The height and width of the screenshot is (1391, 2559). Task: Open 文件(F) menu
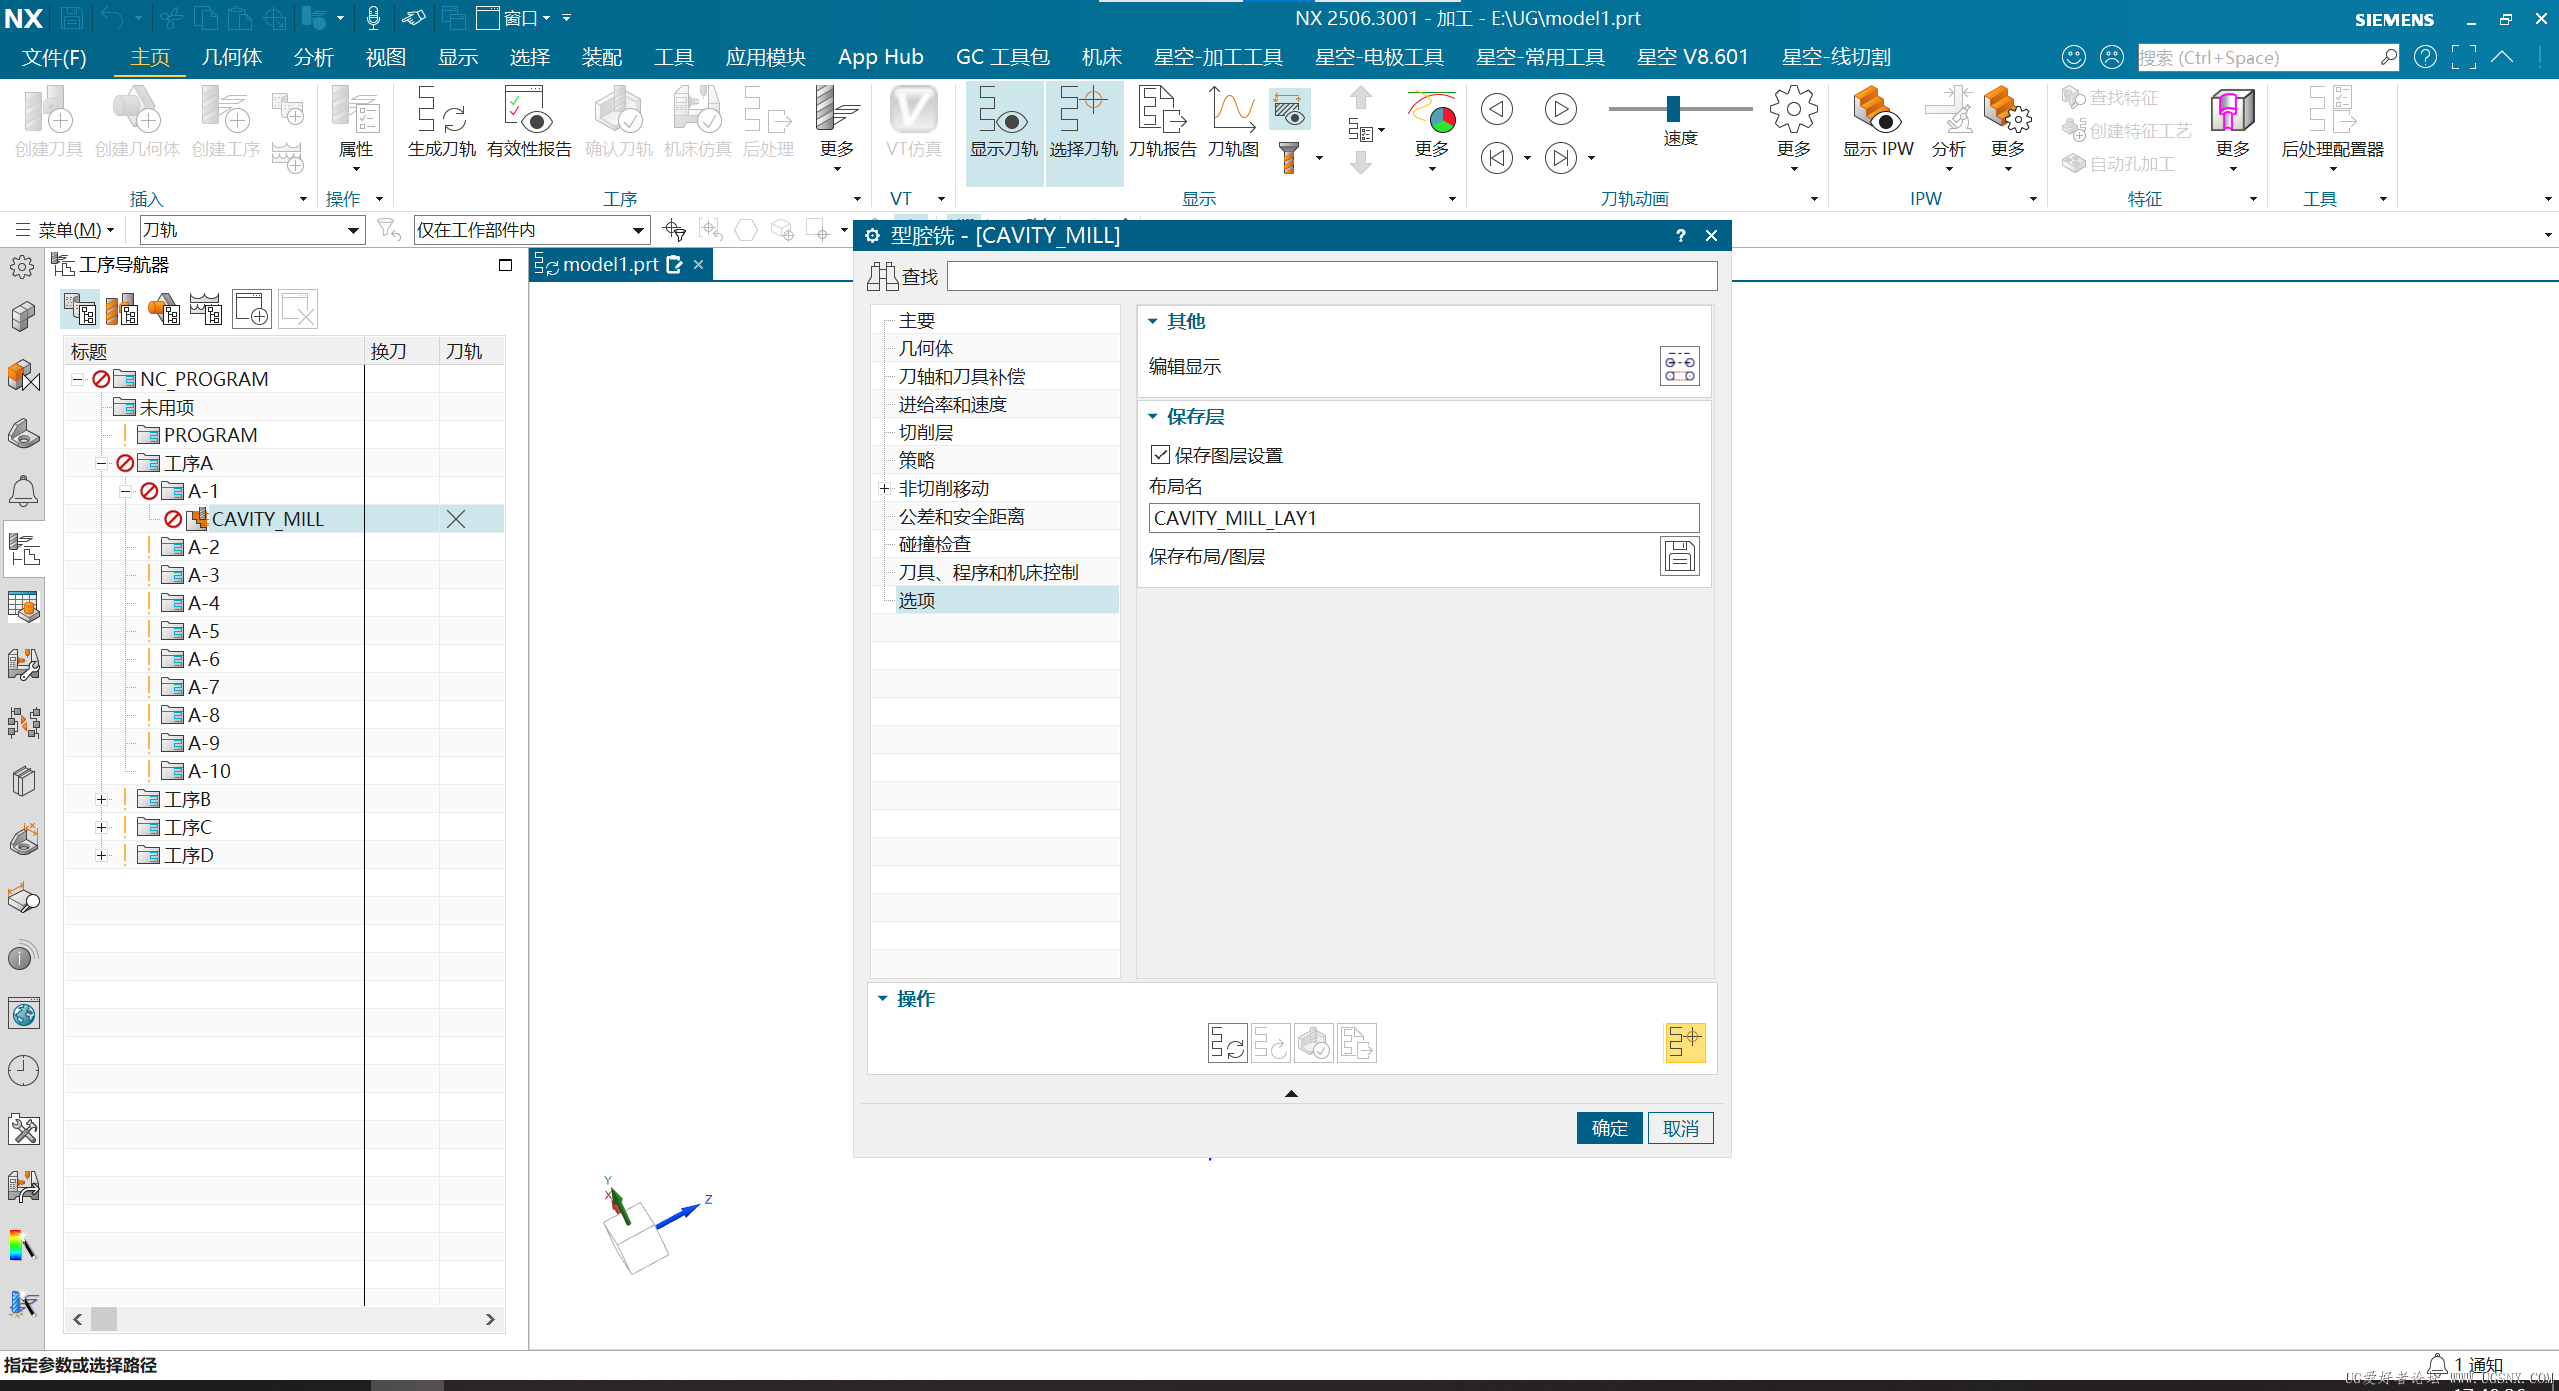[54, 57]
